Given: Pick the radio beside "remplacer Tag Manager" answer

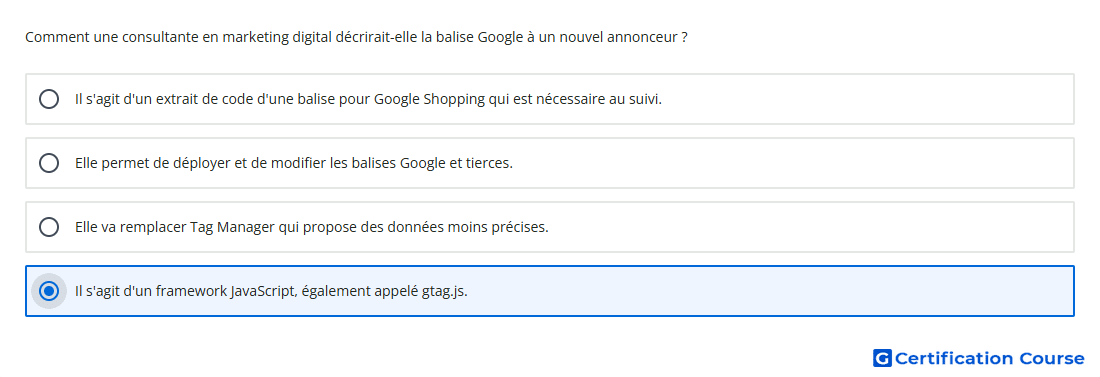Looking at the screenshot, I should 49,227.
